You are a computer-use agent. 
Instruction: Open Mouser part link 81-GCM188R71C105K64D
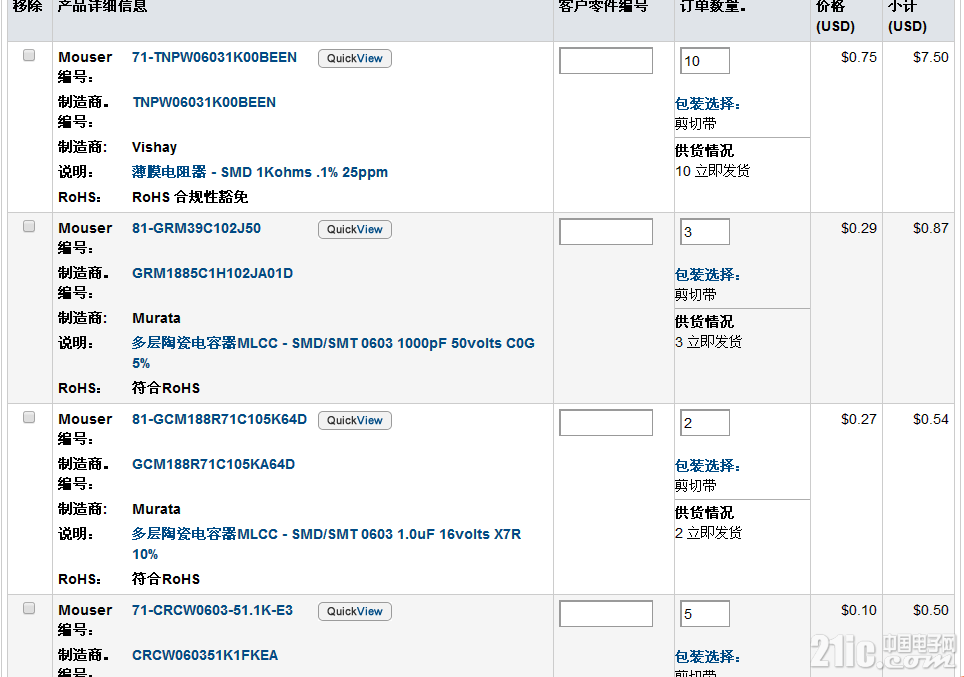[219, 419]
